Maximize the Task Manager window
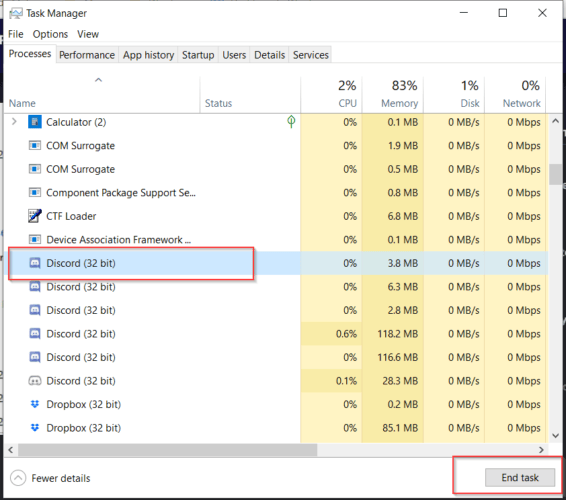This screenshot has width=566, height=500. (x=502, y=13)
